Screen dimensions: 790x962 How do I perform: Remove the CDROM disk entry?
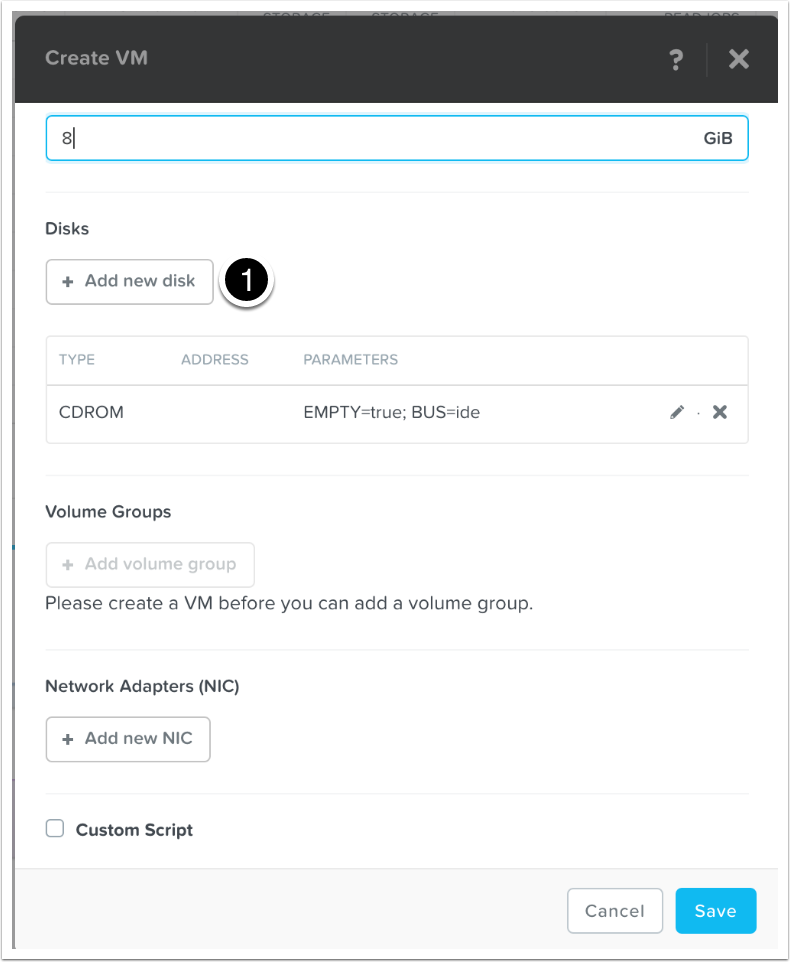719,412
